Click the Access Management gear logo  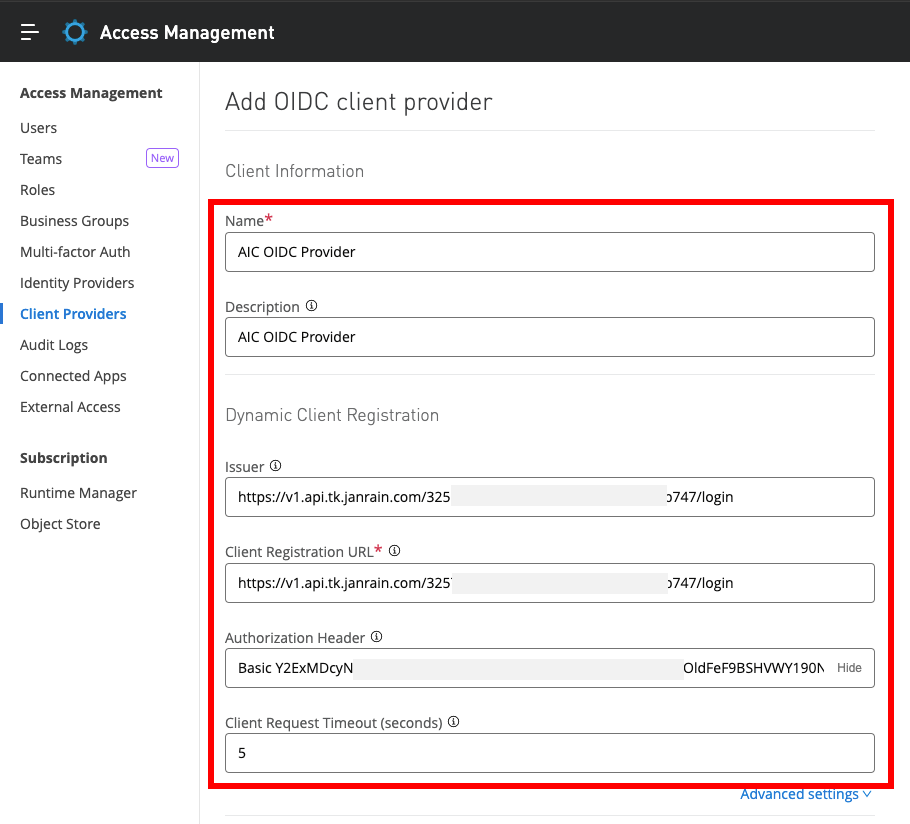coord(75,32)
